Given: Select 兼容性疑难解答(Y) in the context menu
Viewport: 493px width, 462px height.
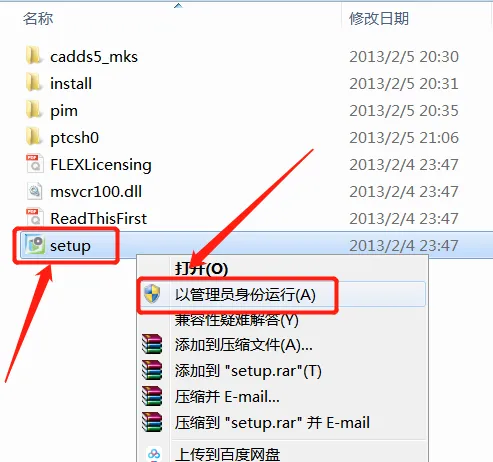Looking at the screenshot, I should pyautogui.click(x=237, y=320).
